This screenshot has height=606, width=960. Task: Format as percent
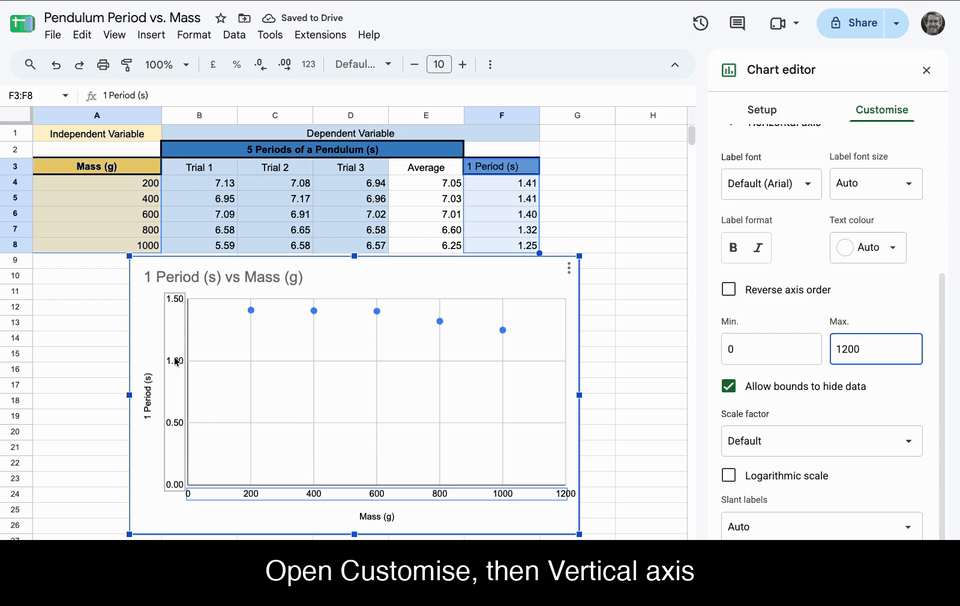point(236,64)
